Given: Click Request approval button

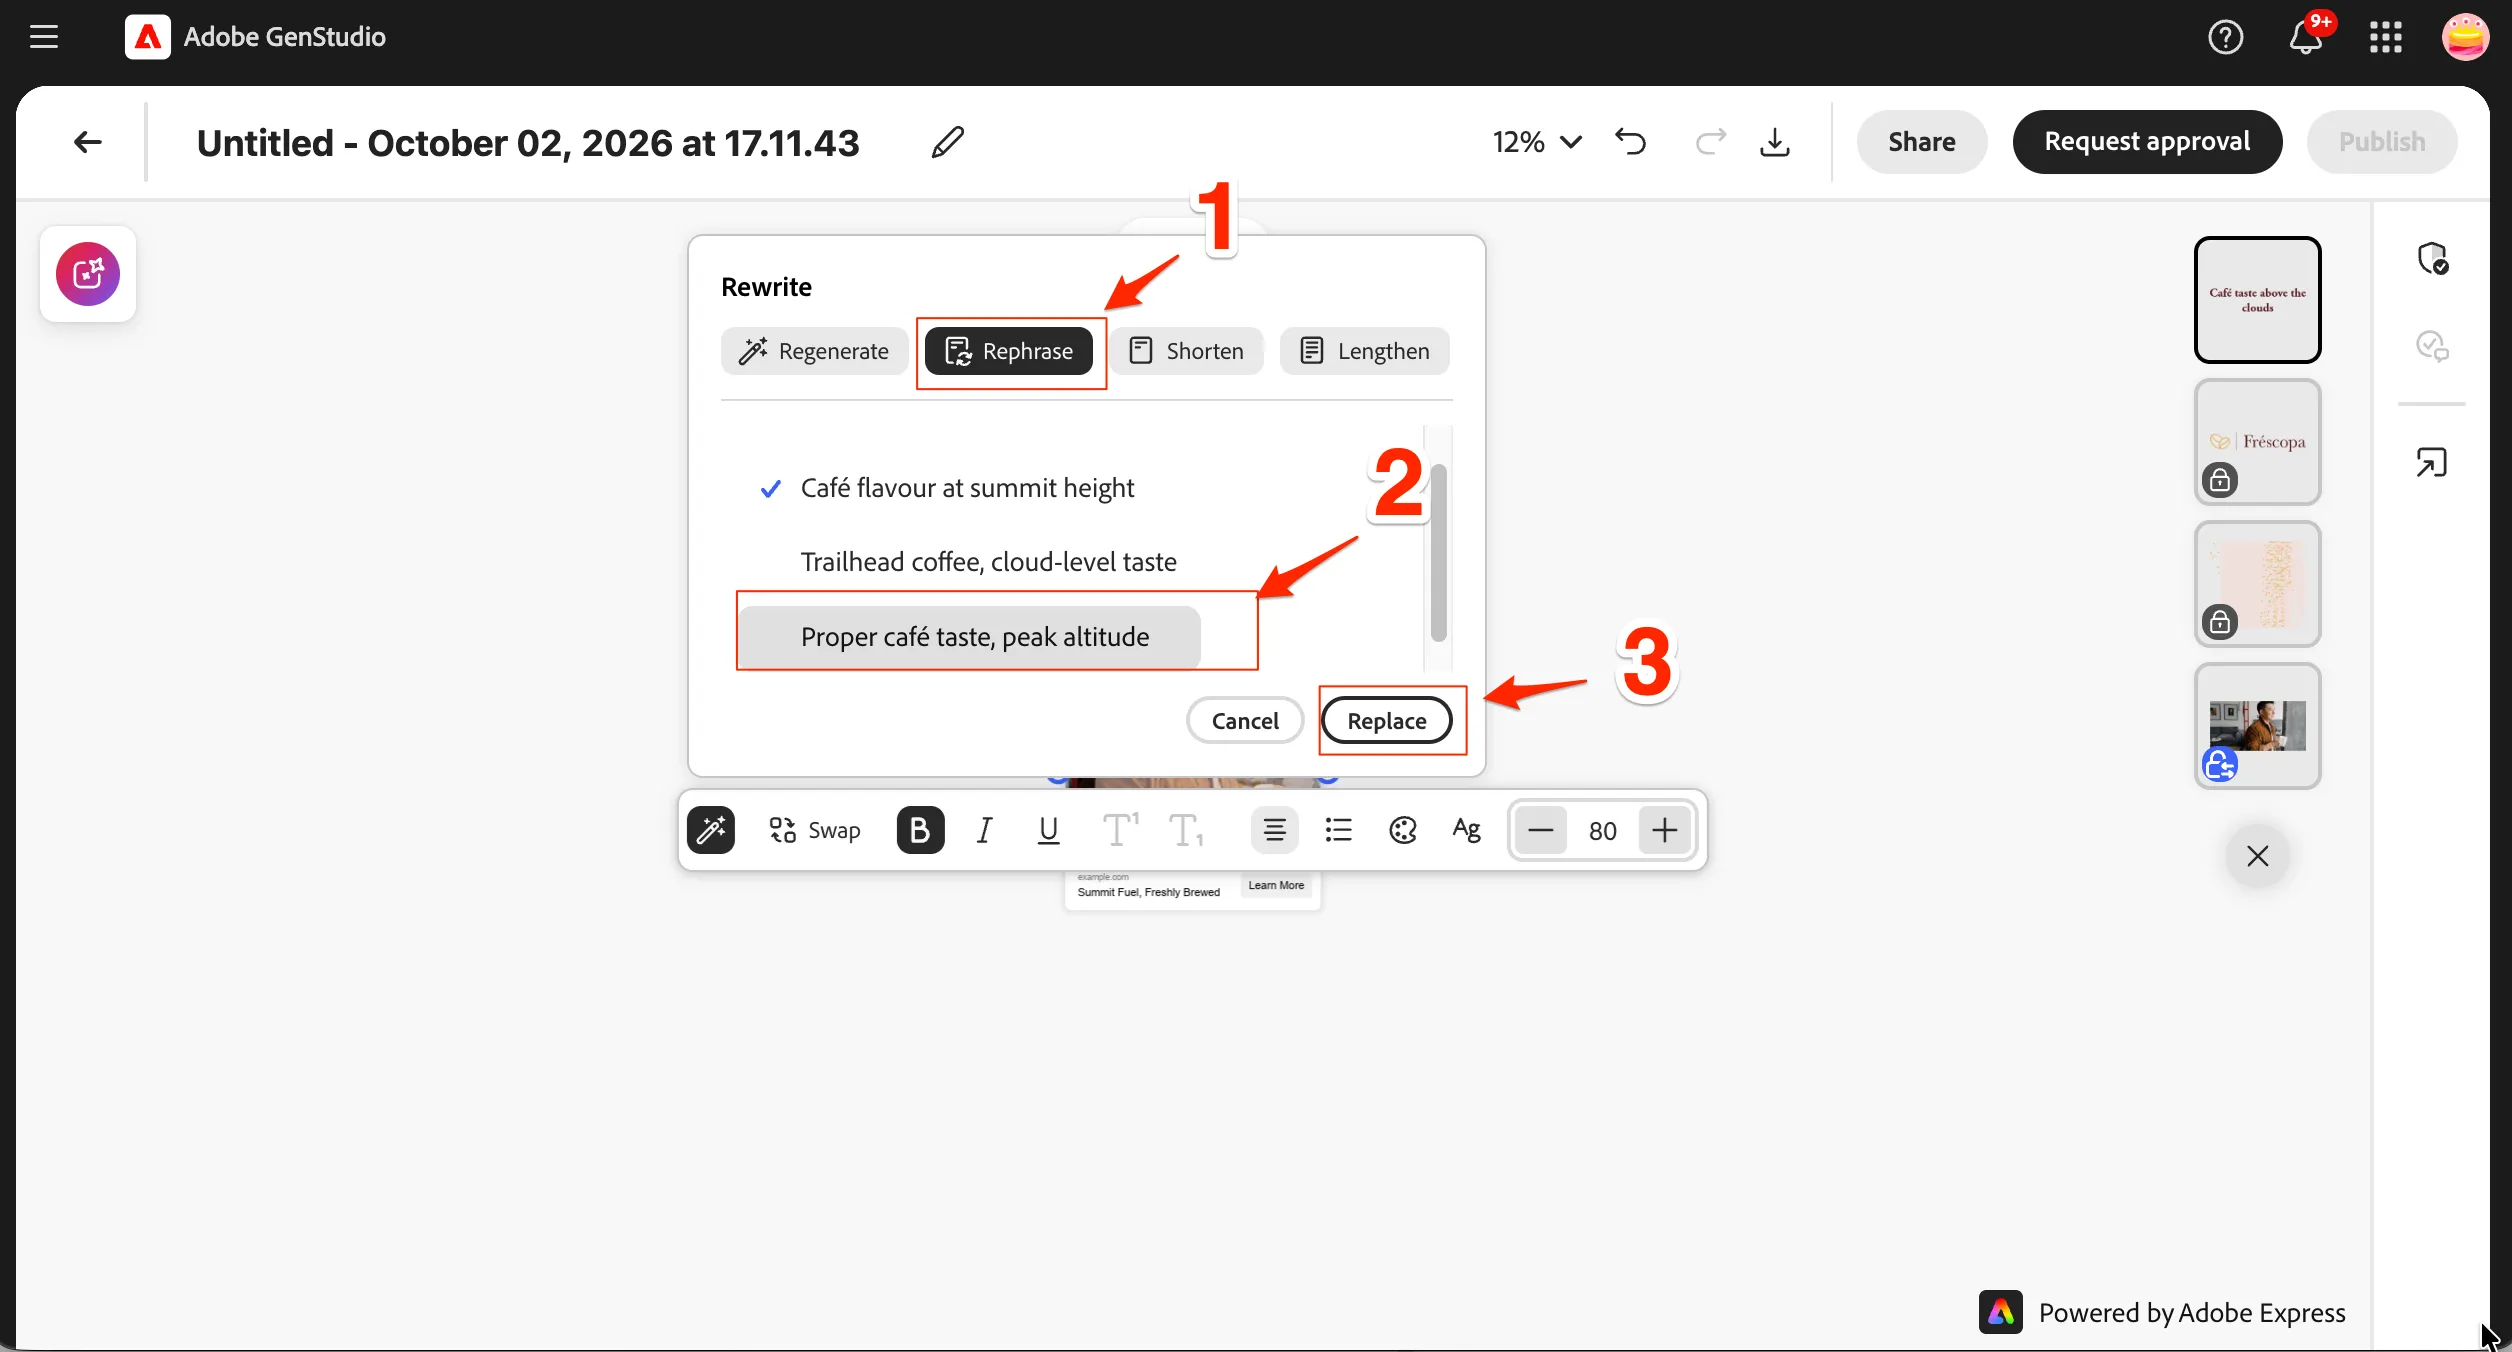Looking at the screenshot, I should [x=2147, y=142].
